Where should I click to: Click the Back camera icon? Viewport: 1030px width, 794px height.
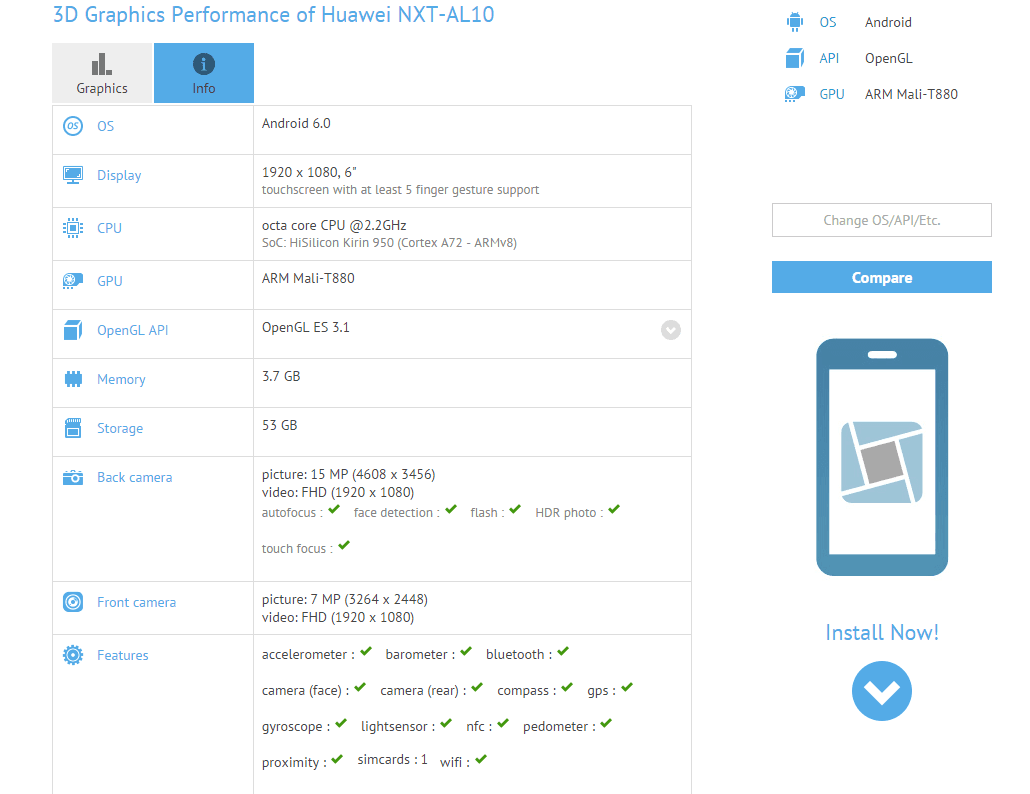click(73, 477)
